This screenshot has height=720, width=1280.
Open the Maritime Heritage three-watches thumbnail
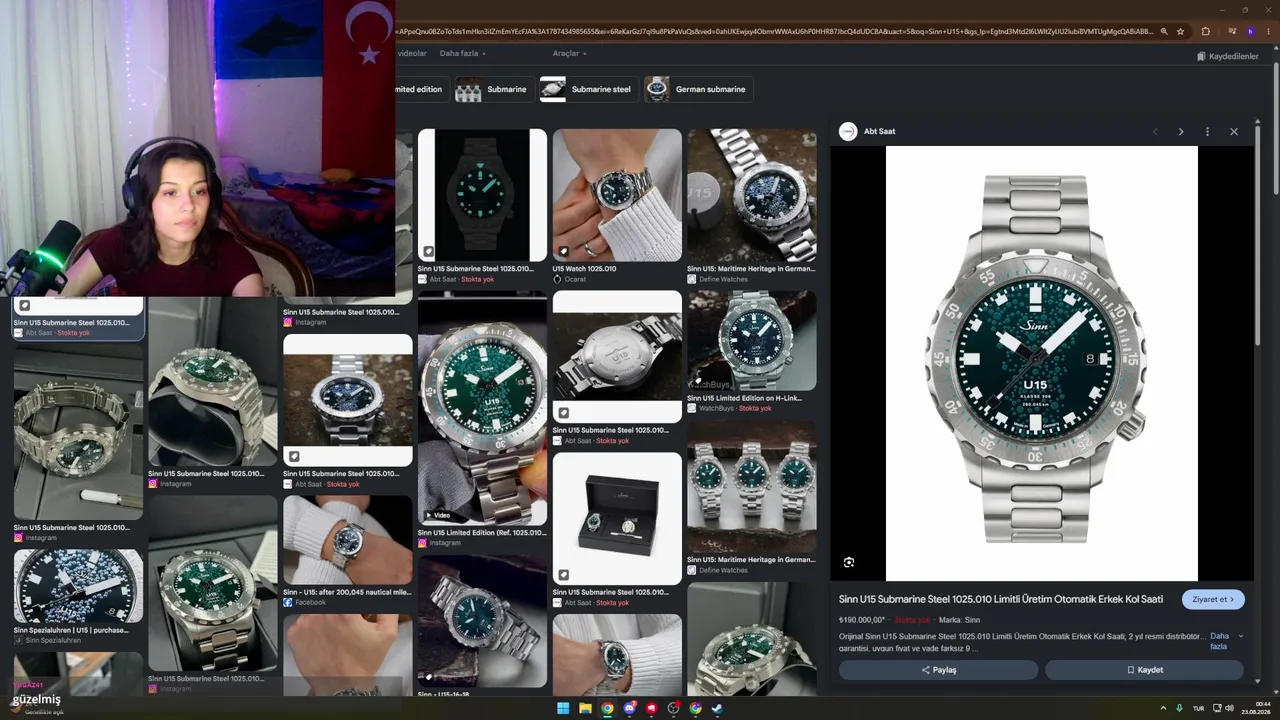752,487
